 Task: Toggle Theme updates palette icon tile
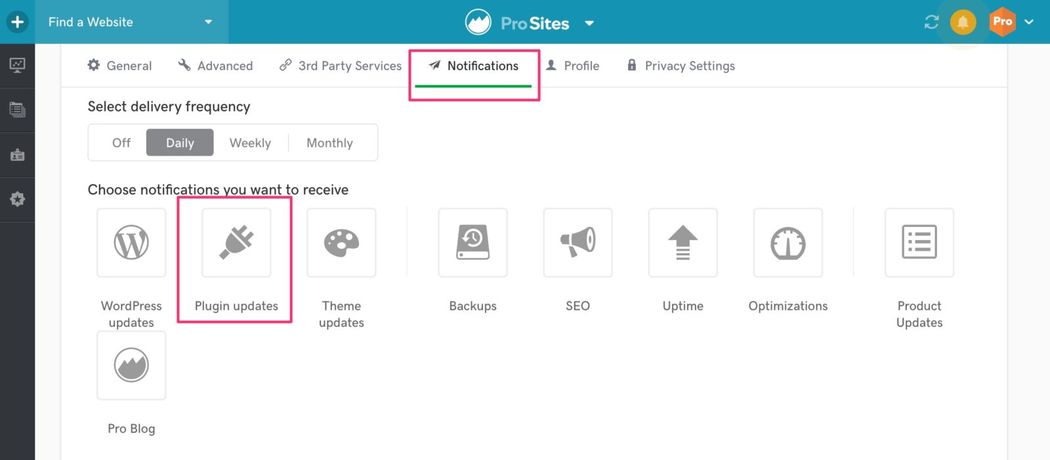pos(342,242)
